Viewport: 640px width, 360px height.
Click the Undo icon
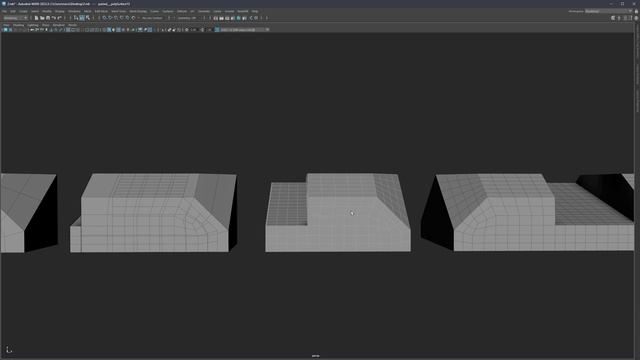coord(53,18)
